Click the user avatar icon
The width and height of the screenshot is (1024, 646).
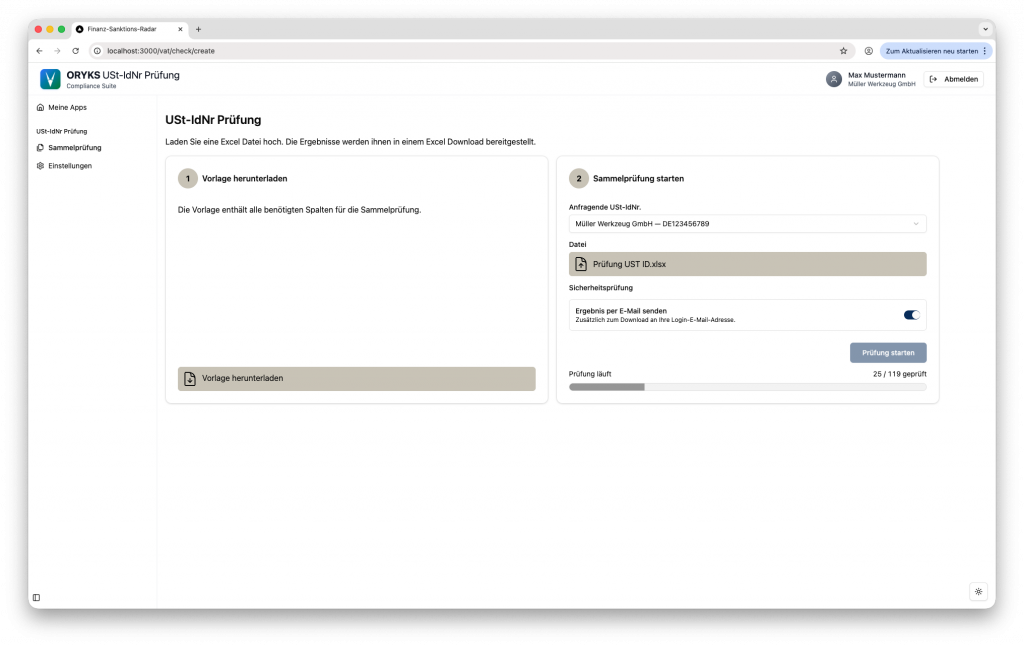pos(833,79)
